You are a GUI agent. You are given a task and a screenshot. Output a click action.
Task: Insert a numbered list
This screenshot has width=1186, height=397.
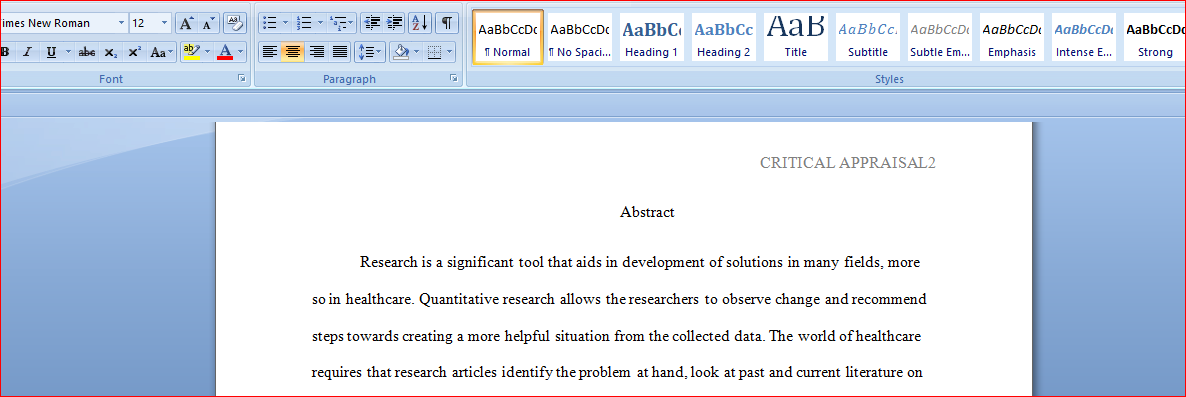tap(305, 23)
